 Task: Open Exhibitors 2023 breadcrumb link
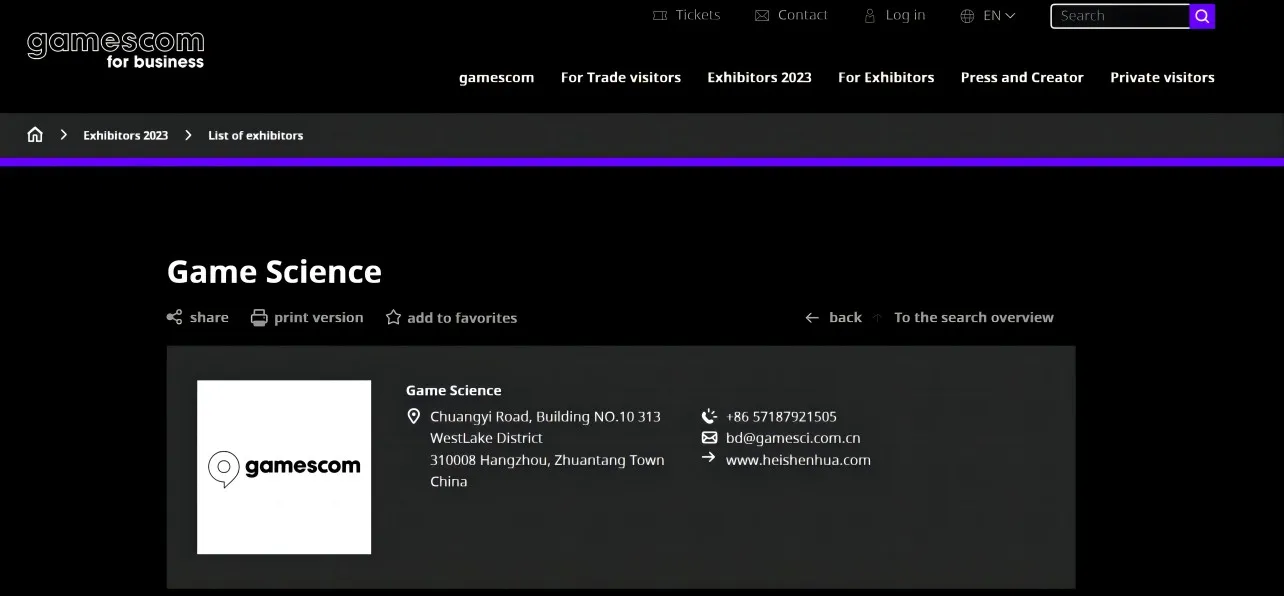pos(126,135)
